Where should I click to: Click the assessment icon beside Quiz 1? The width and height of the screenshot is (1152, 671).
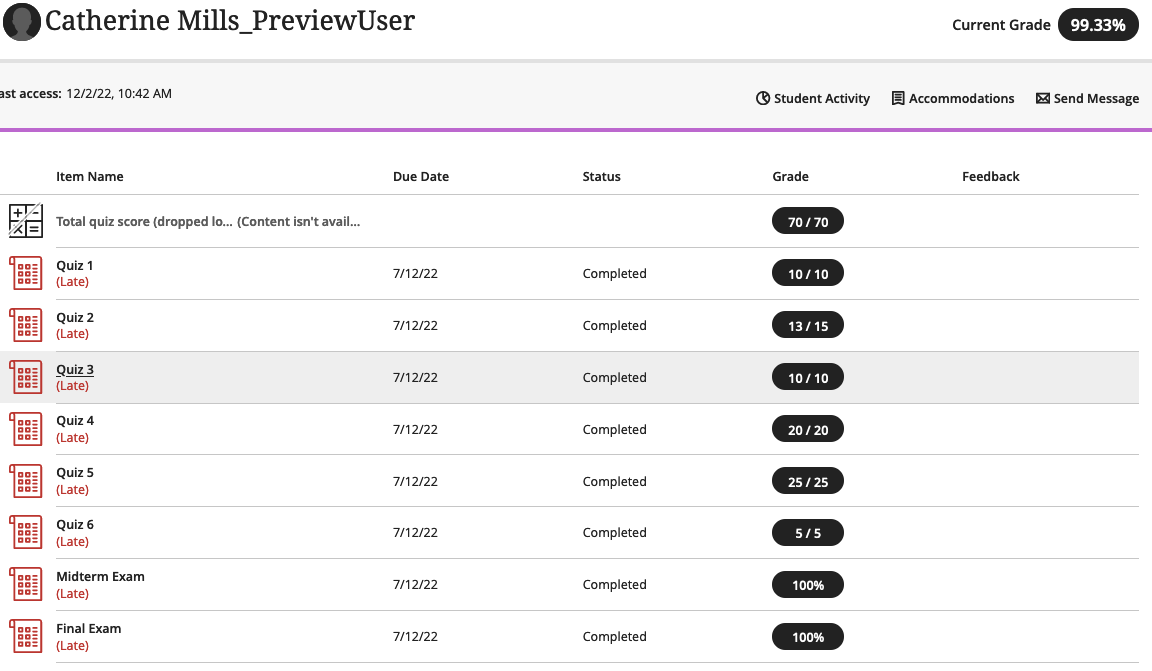(x=26, y=272)
